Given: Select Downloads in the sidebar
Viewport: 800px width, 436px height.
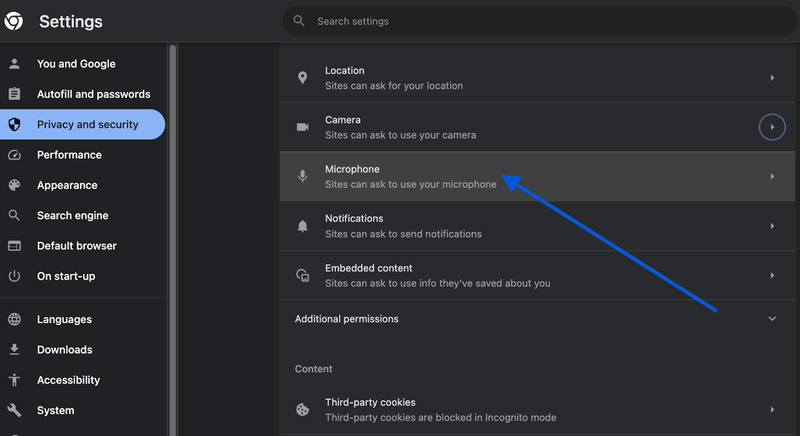Looking at the screenshot, I should (83, 349).
